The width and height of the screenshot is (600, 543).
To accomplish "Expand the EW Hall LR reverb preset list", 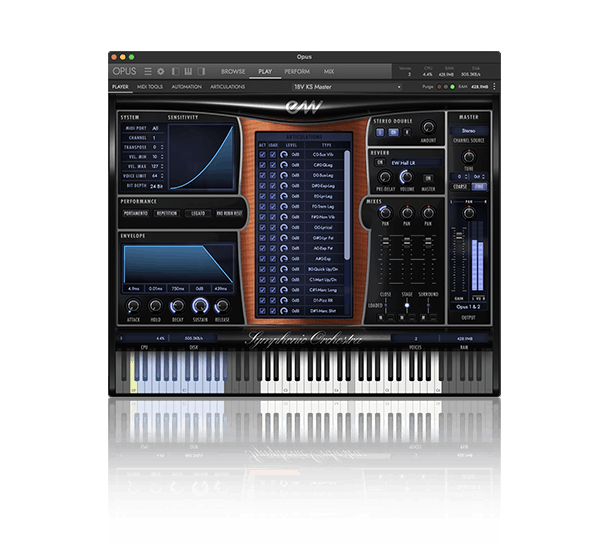I will (415, 161).
